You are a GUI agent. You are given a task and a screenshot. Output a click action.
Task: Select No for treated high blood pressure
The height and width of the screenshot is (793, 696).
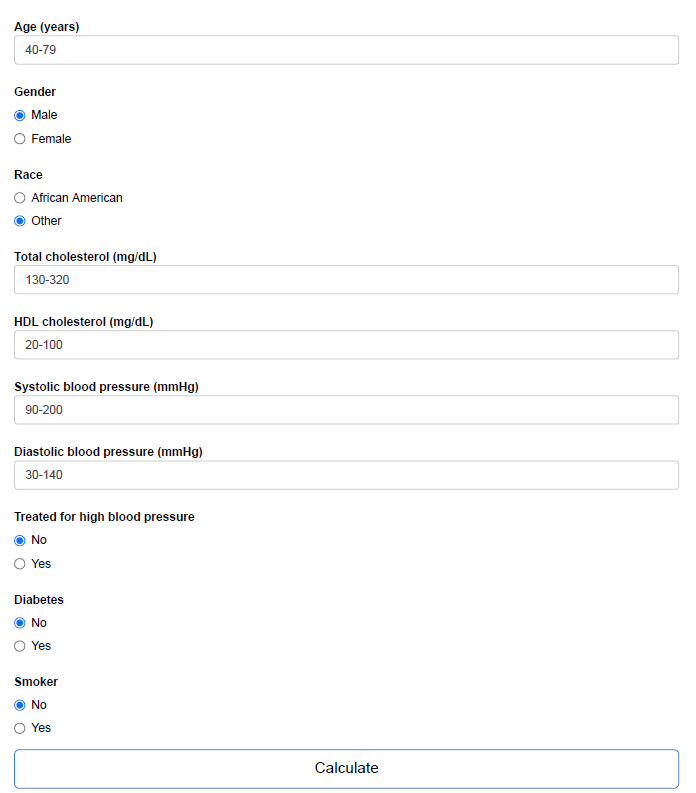pos(20,541)
